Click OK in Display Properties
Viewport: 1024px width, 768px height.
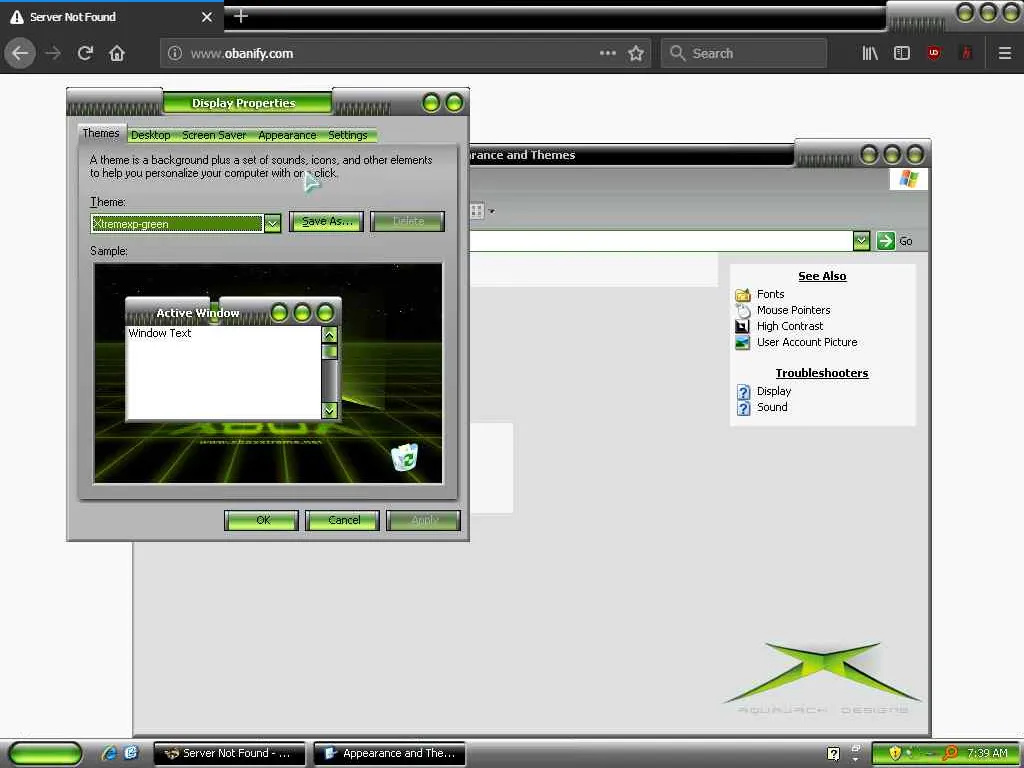point(261,520)
